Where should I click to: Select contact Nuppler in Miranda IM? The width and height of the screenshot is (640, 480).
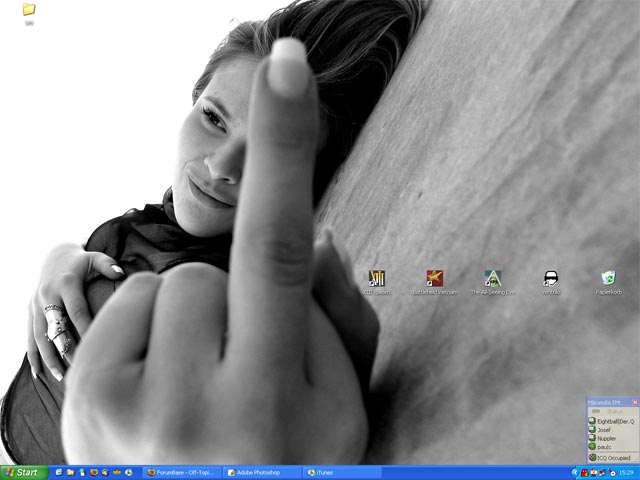611,438
